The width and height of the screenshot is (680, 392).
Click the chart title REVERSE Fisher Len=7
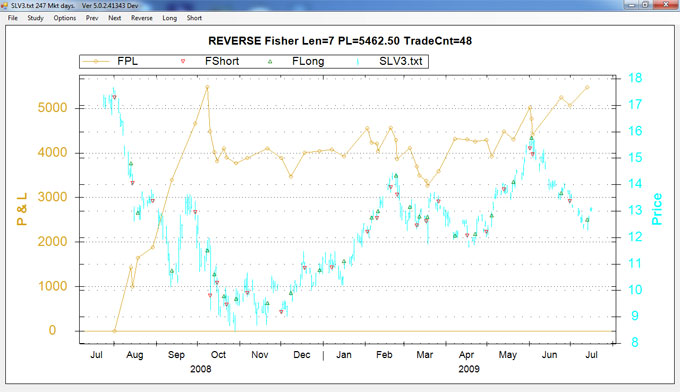340,41
